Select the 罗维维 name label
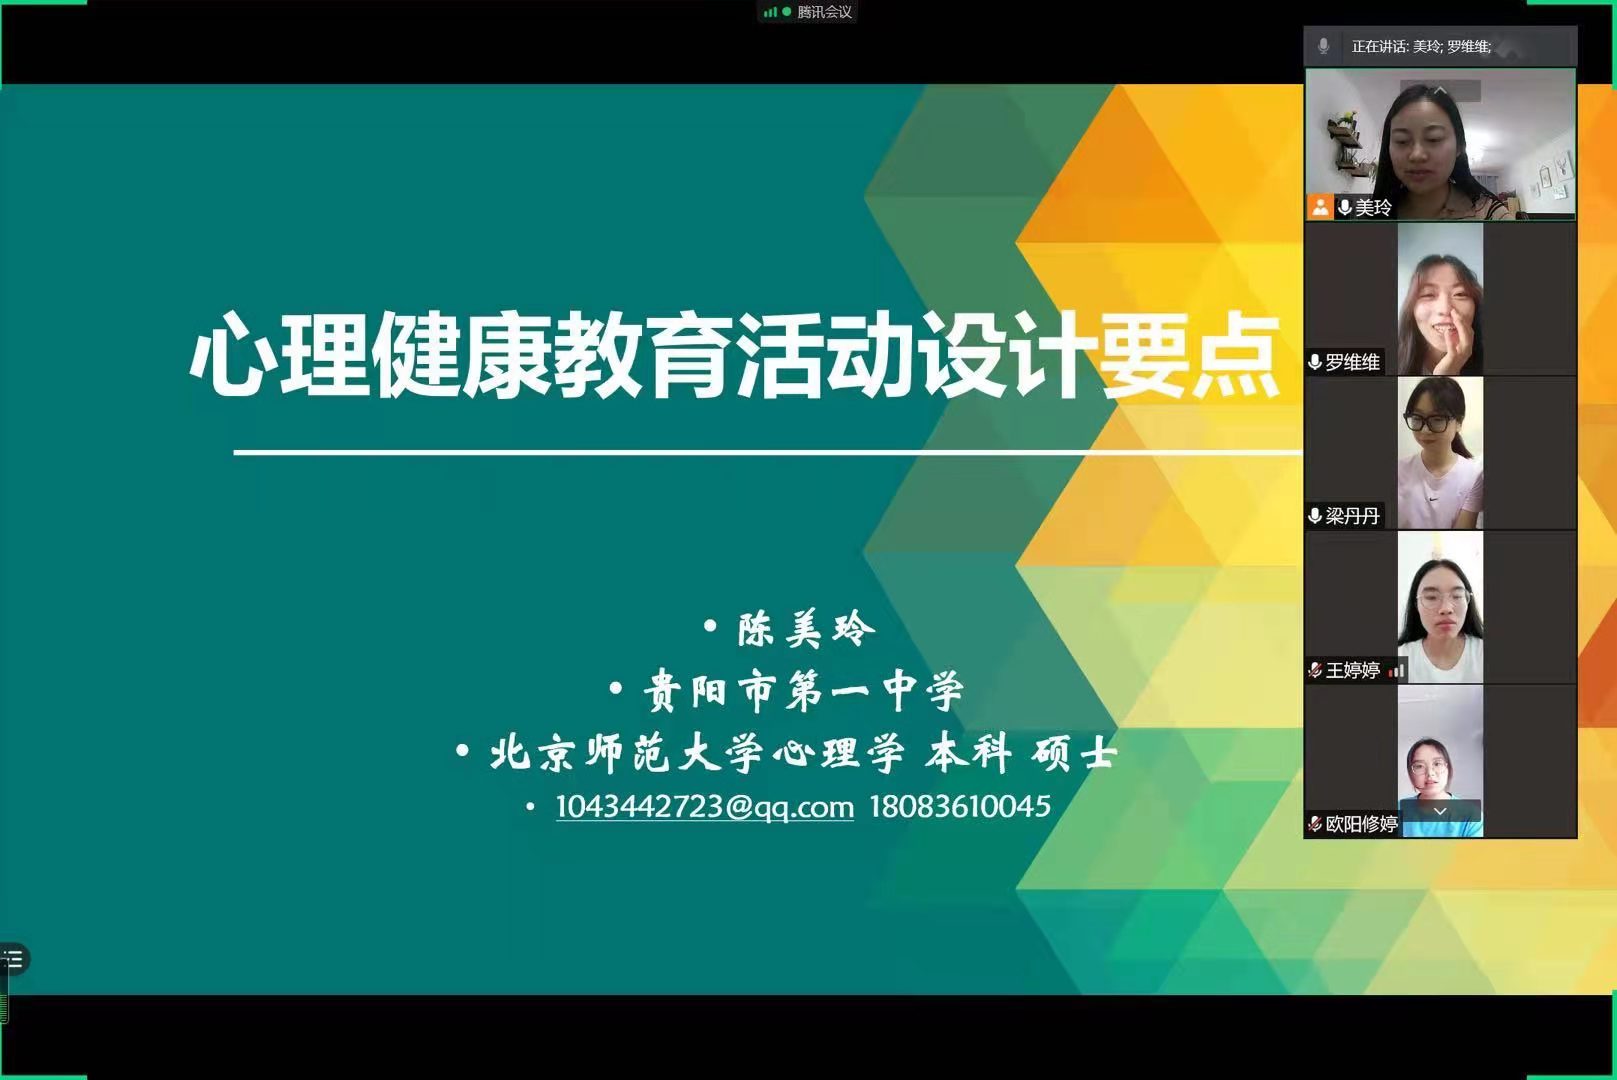 [x=1352, y=362]
